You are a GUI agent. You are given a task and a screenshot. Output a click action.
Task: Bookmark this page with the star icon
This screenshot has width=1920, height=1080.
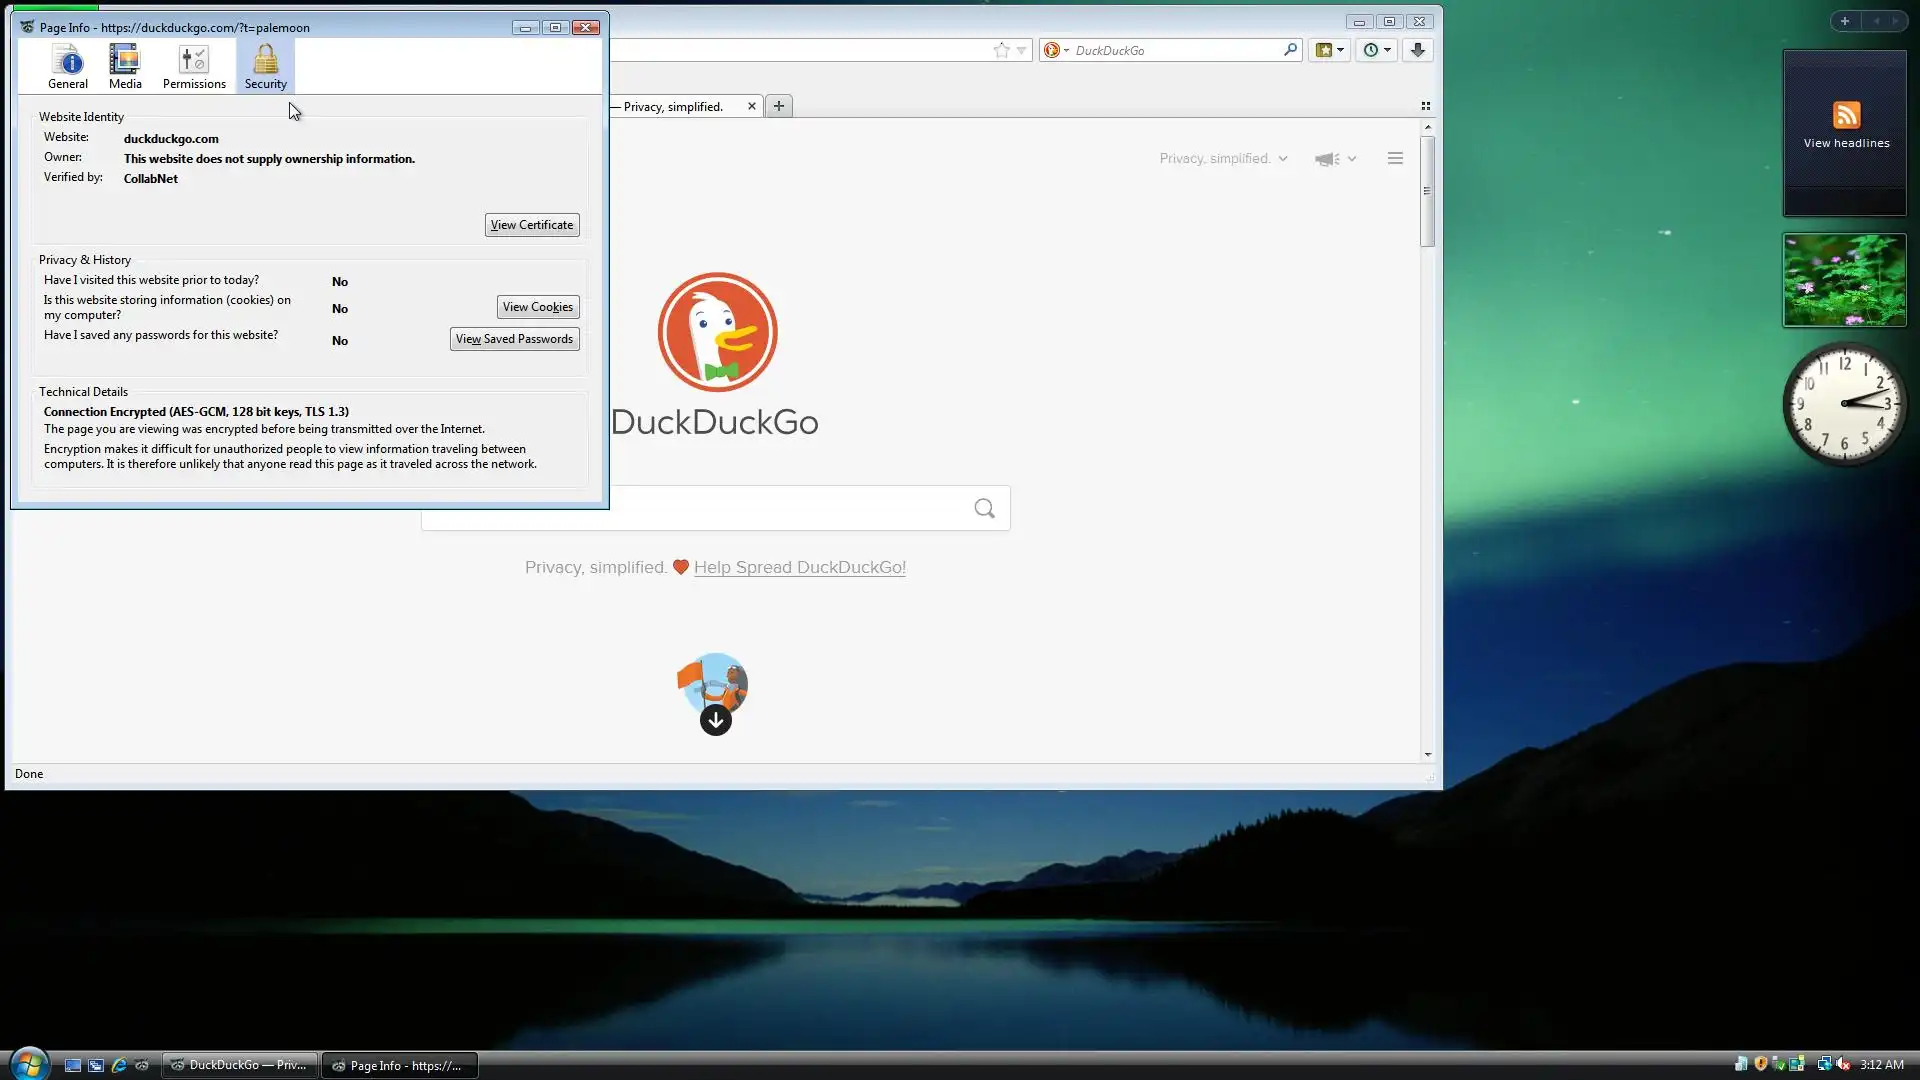1001,50
